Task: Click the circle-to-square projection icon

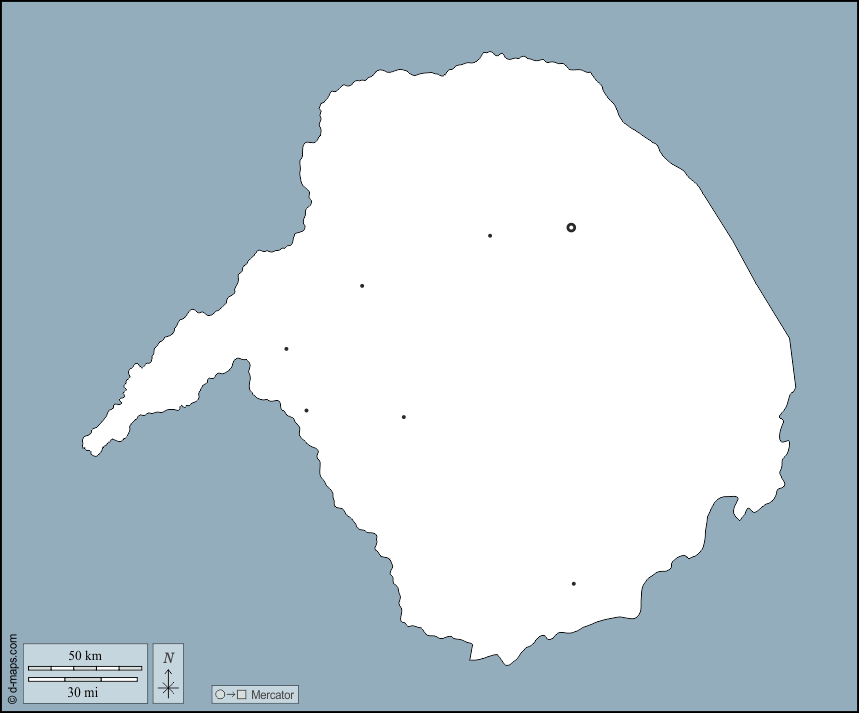Action: pyautogui.click(x=230, y=694)
